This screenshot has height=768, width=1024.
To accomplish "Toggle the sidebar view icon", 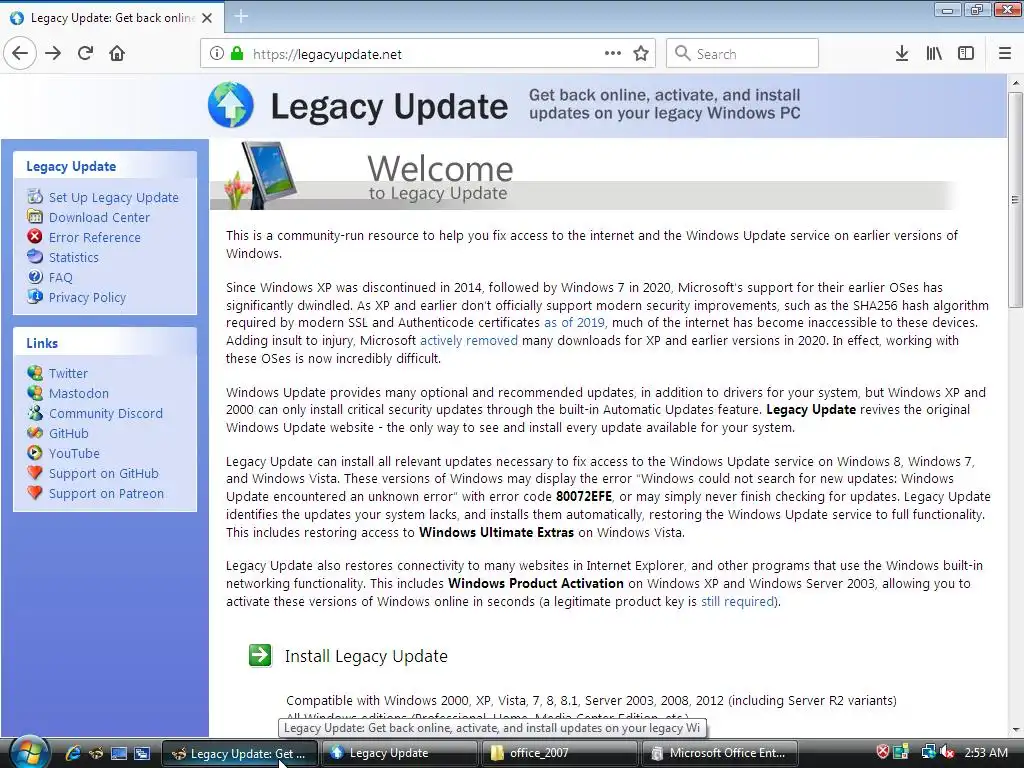I will coord(966,54).
